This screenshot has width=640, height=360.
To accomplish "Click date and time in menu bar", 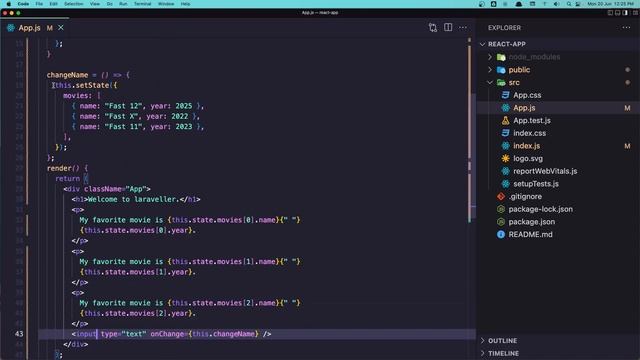I will point(611,4).
